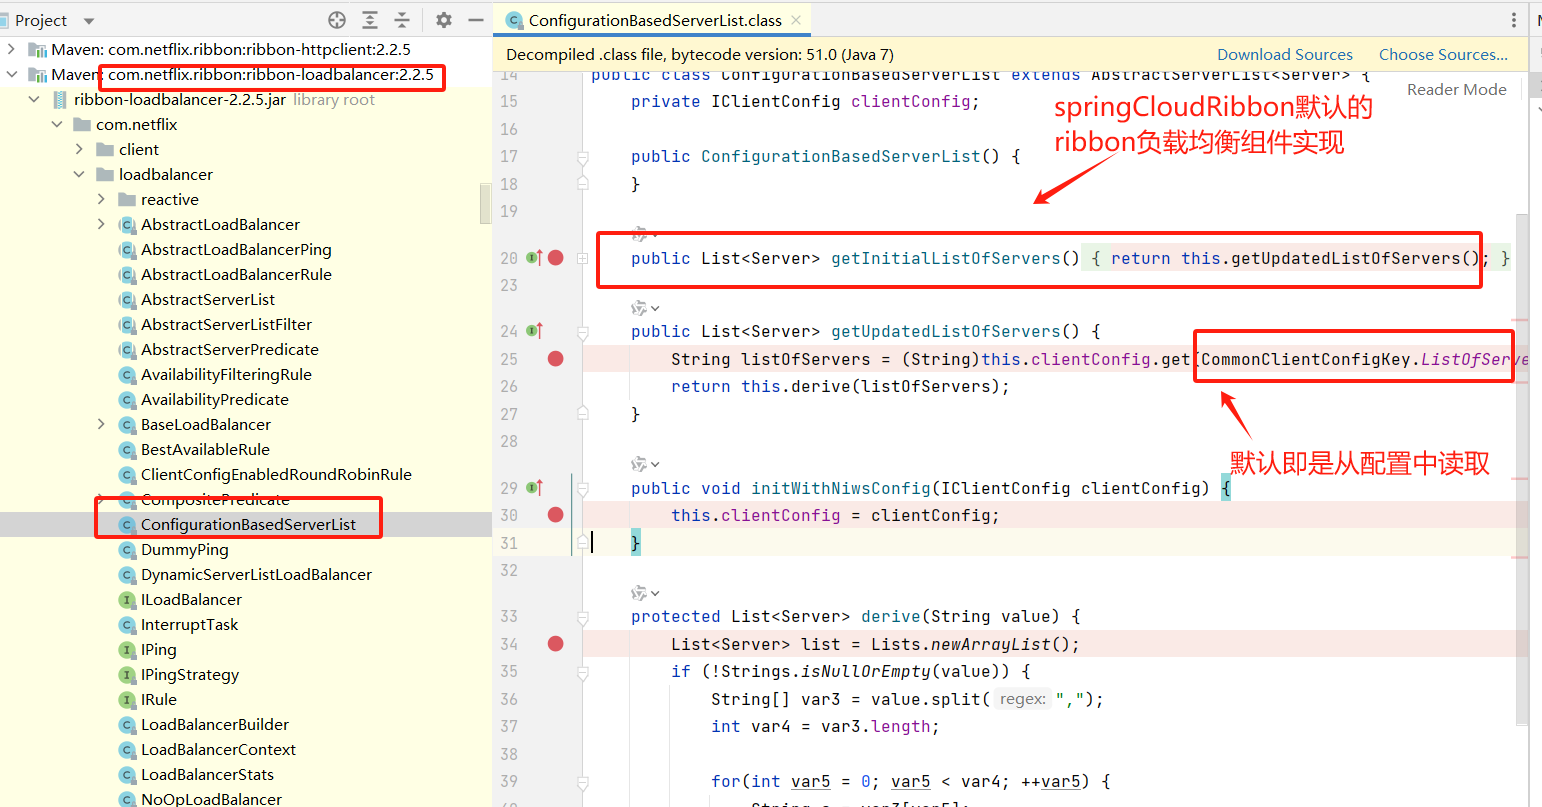Click the Collapse All icon in Project toolbar
Image resolution: width=1542 pixels, height=807 pixels.
pos(402,20)
